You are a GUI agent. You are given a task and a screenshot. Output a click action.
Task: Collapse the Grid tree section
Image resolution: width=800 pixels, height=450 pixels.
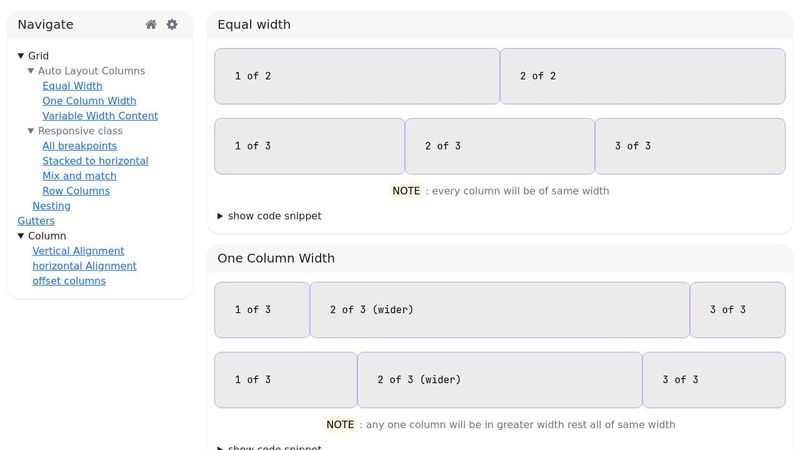tap(22, 56)
